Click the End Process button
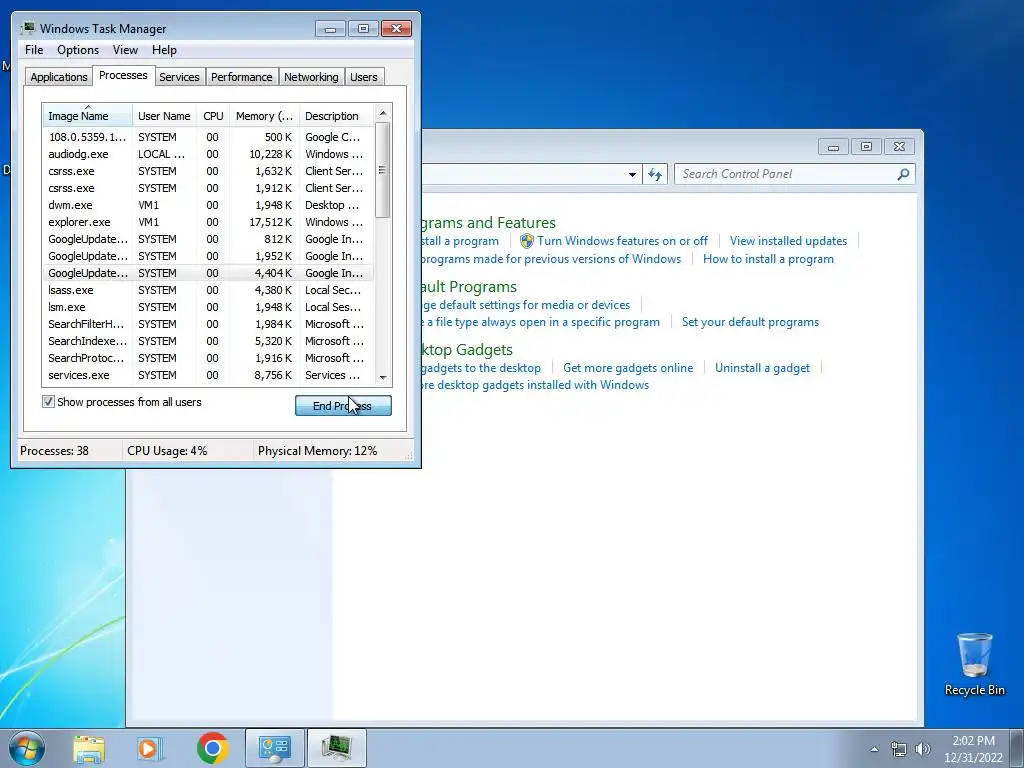The width and height of the screenshot is (1024, 768). (343, 406)
